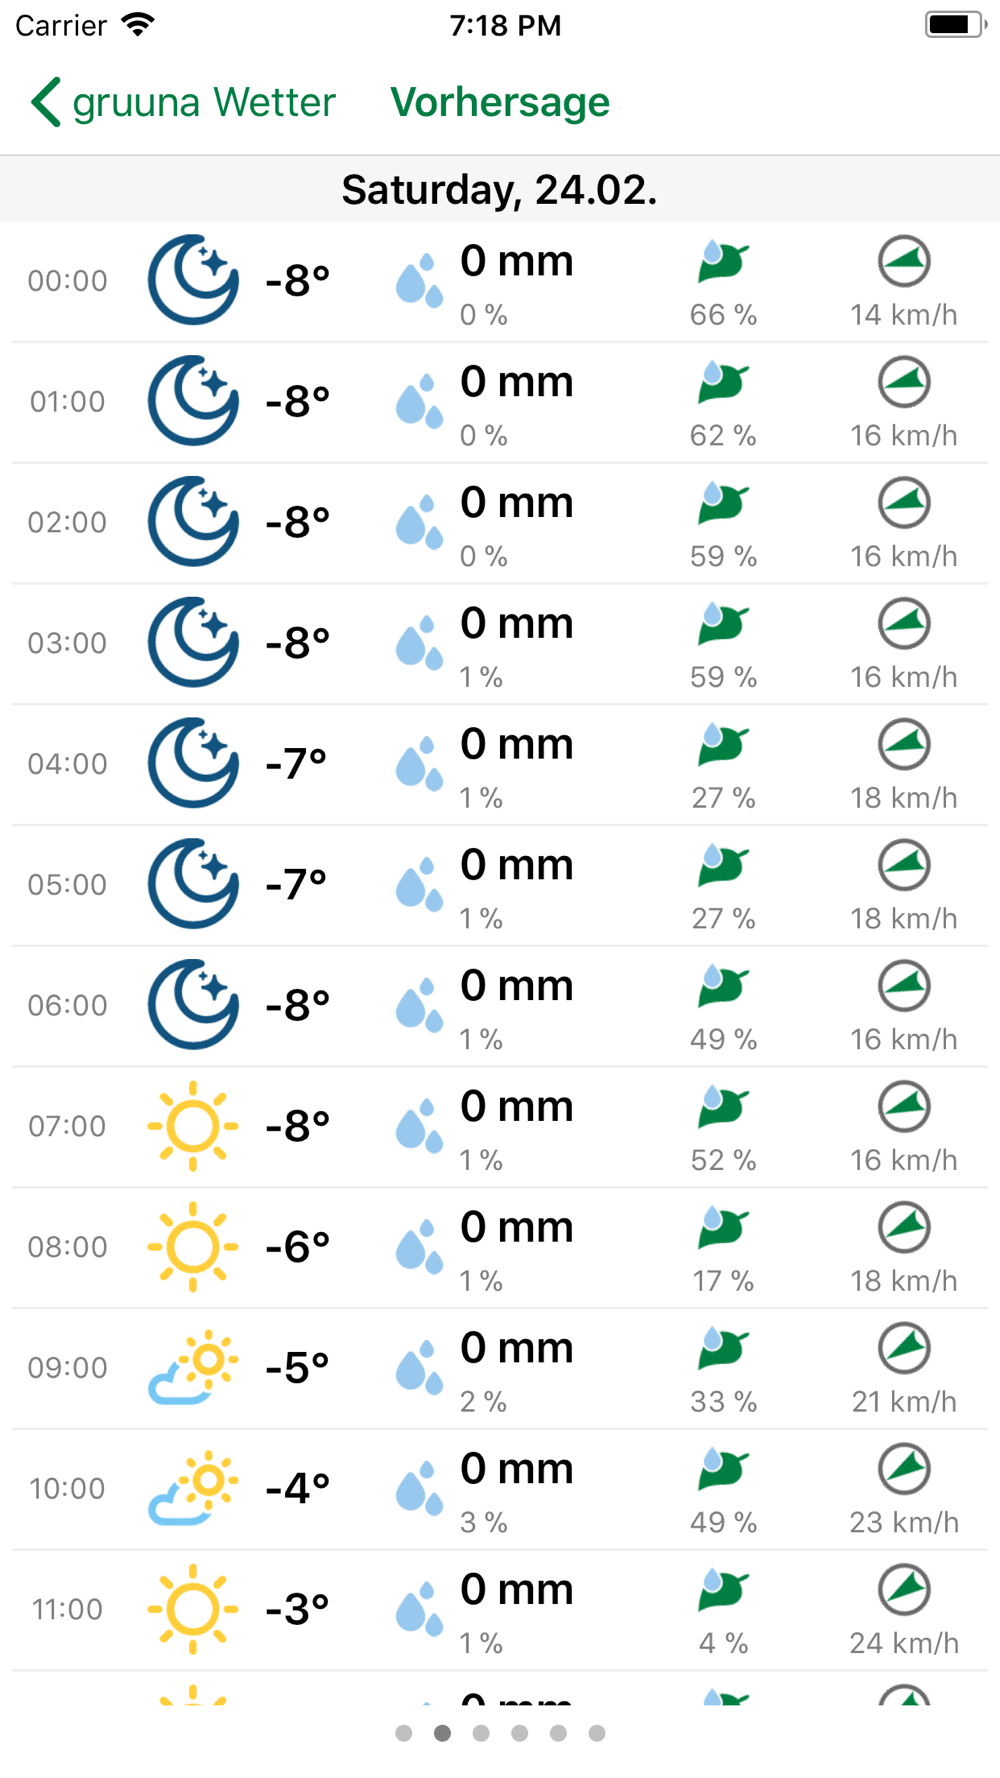Tap the Vorhersage title

[500, 102]
